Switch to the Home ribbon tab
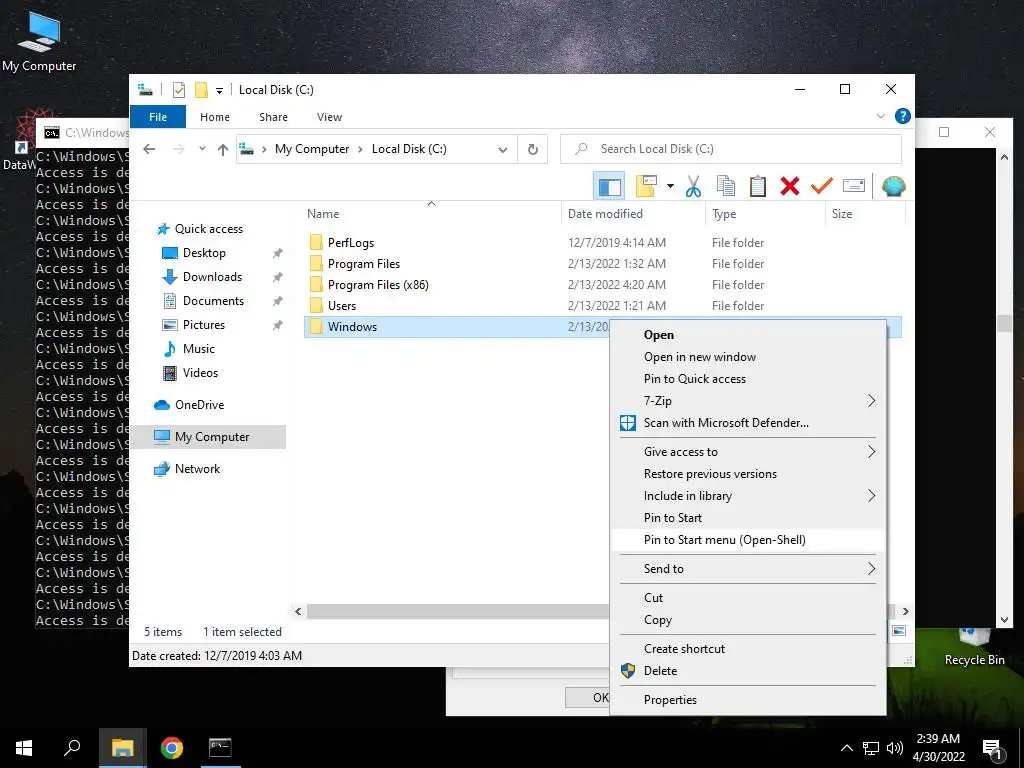The height and width of the screenshot is (768, 1024). 215,117
